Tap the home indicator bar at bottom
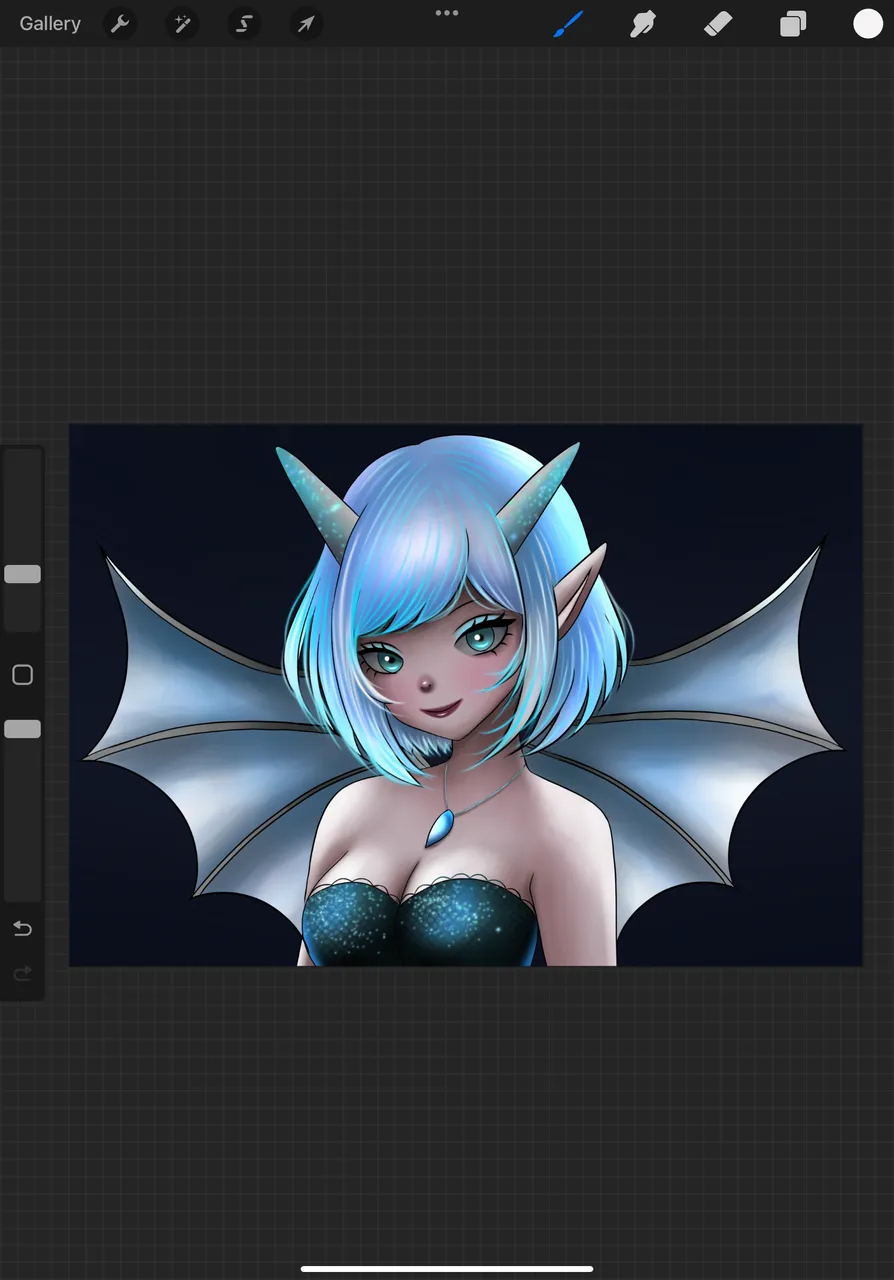 click(447, 1269)
